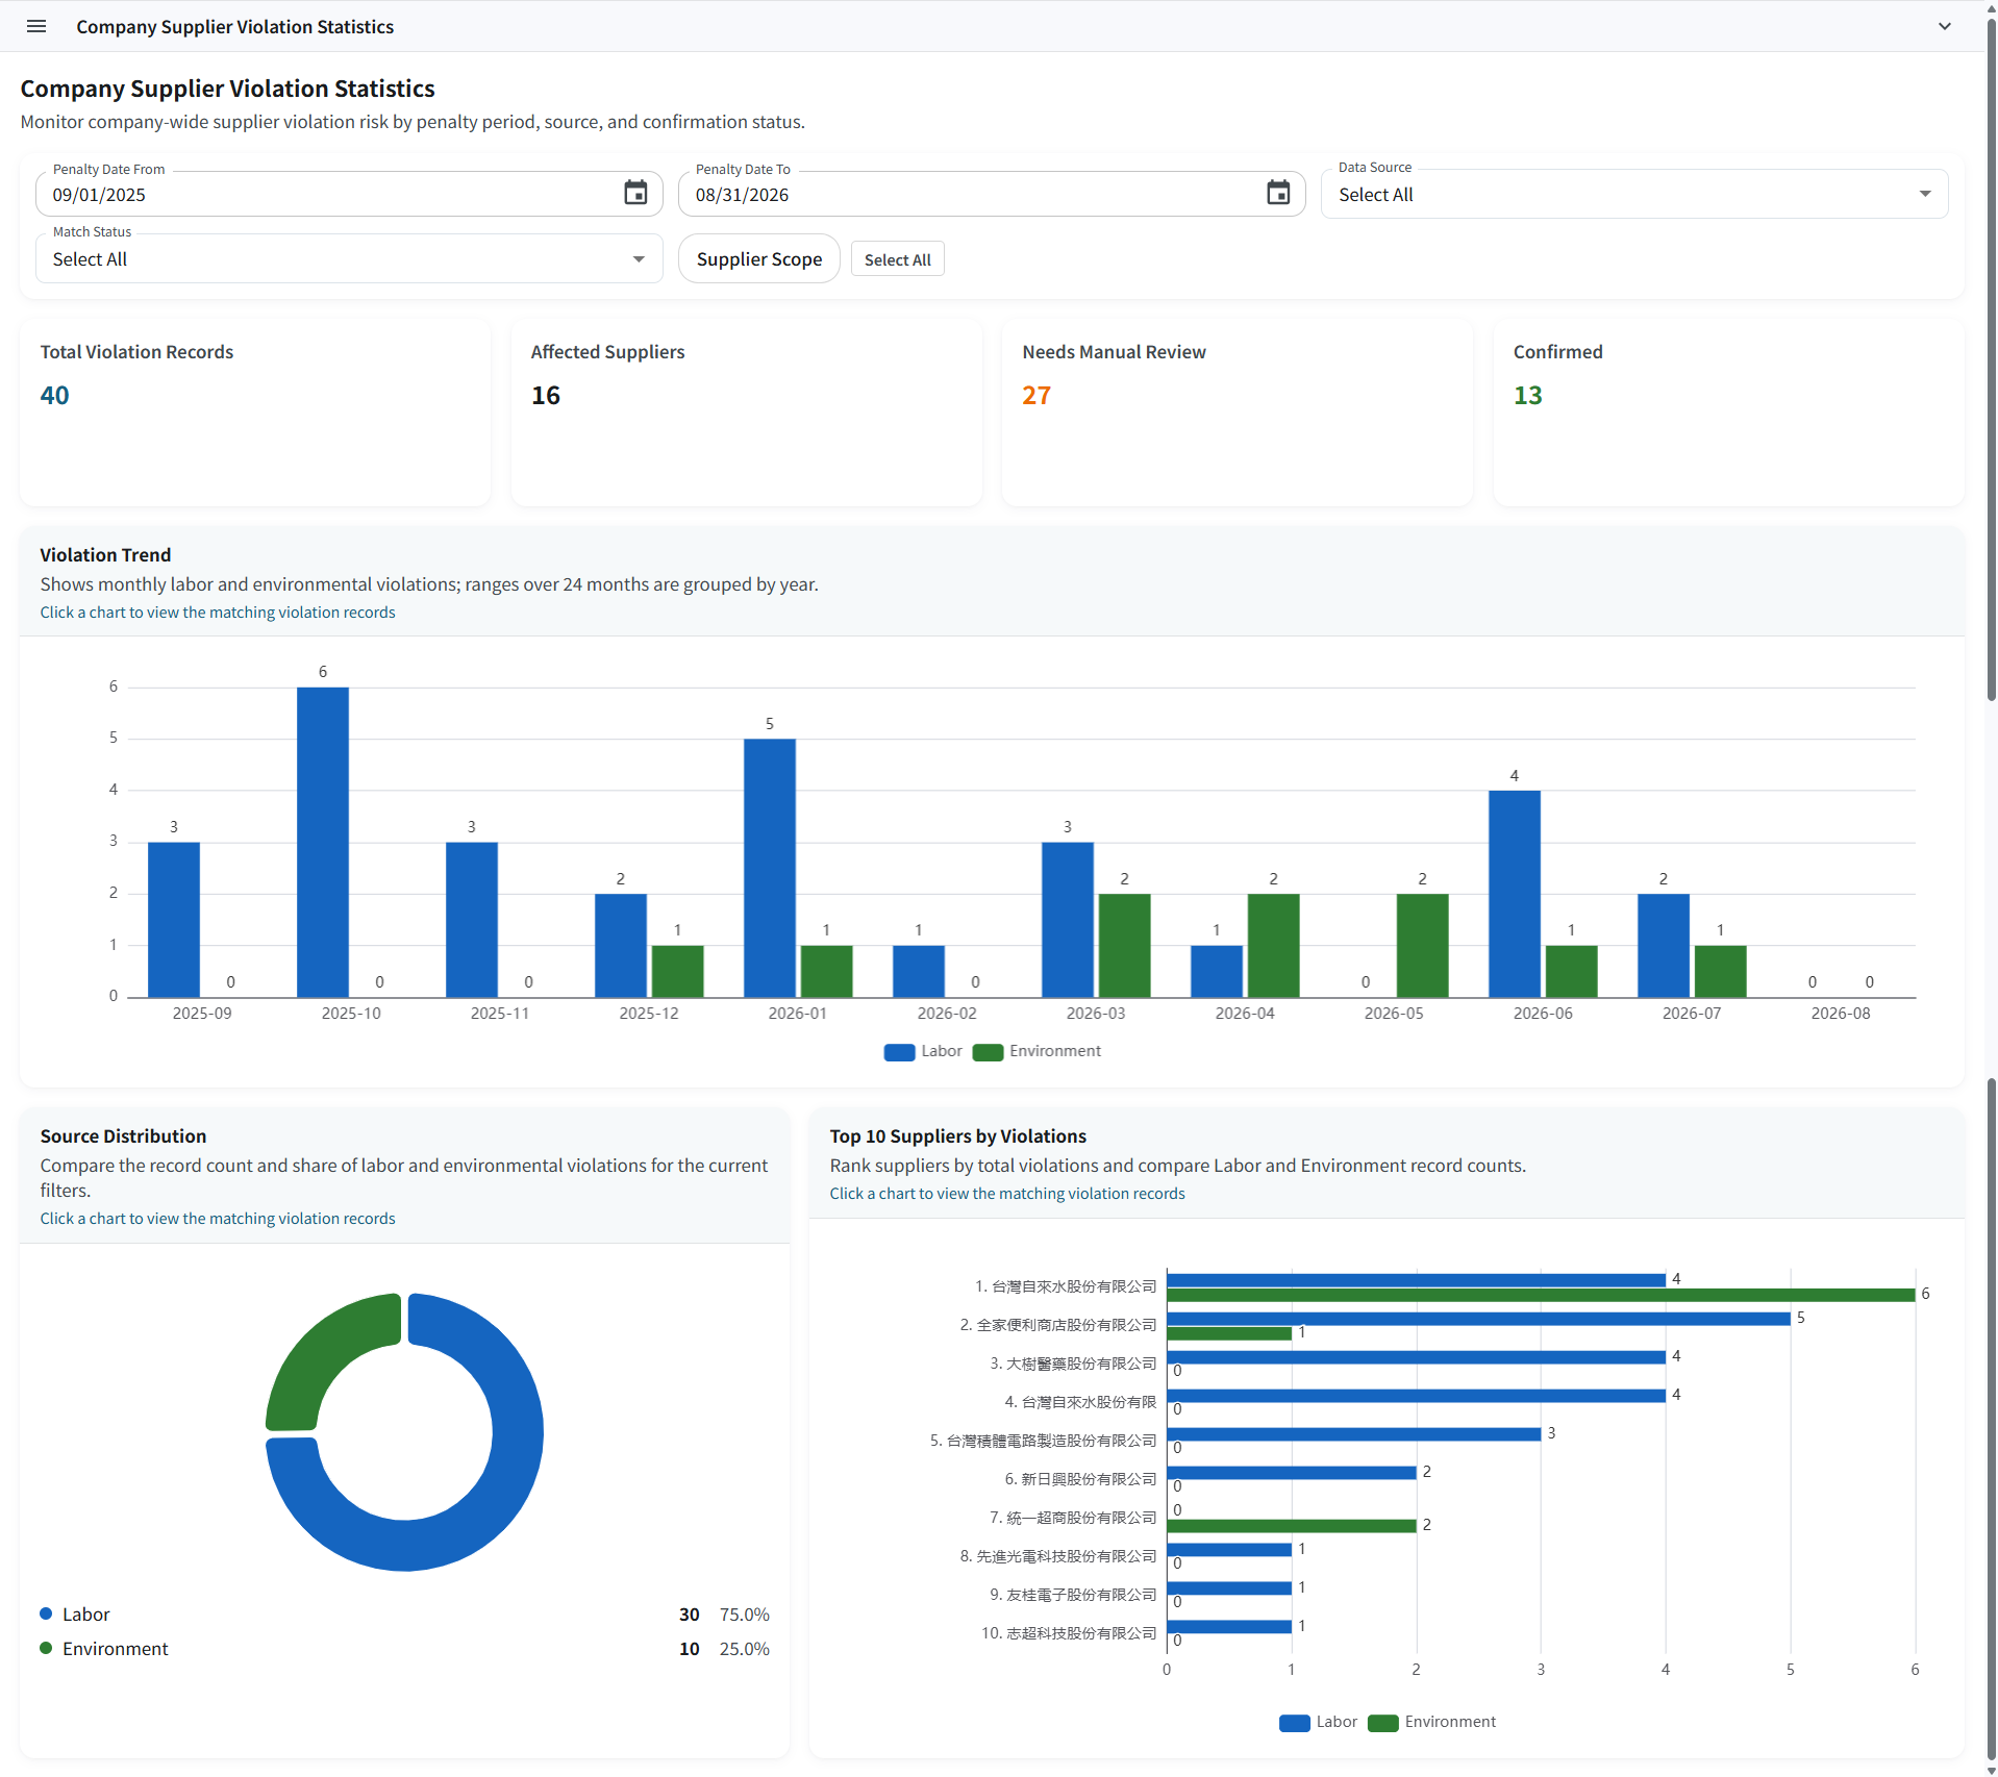Open the Data Source dropdown
Viewport: 1998px width, 1777px height.
tap(1633, 194)
